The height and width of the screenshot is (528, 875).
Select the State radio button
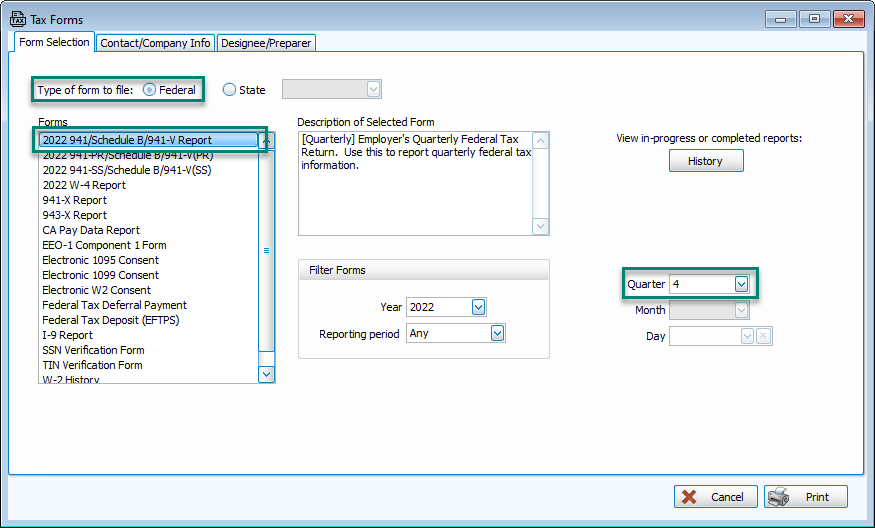point(229,90)
